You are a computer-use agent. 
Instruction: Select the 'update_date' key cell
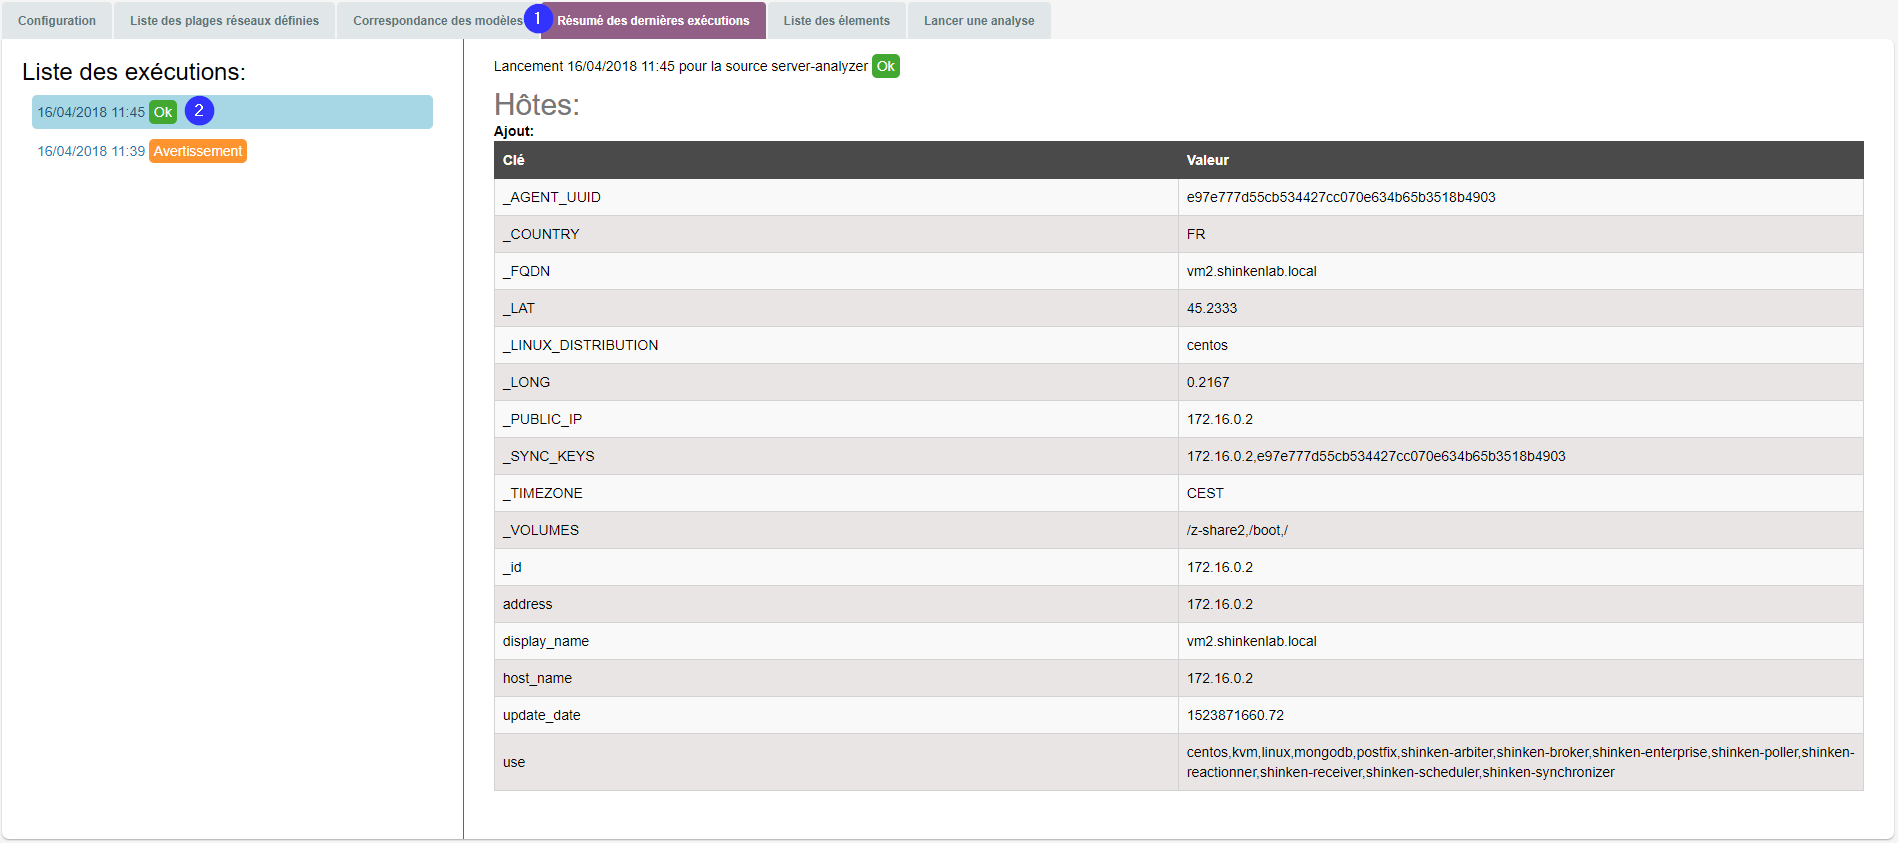[x=836, y=715]
